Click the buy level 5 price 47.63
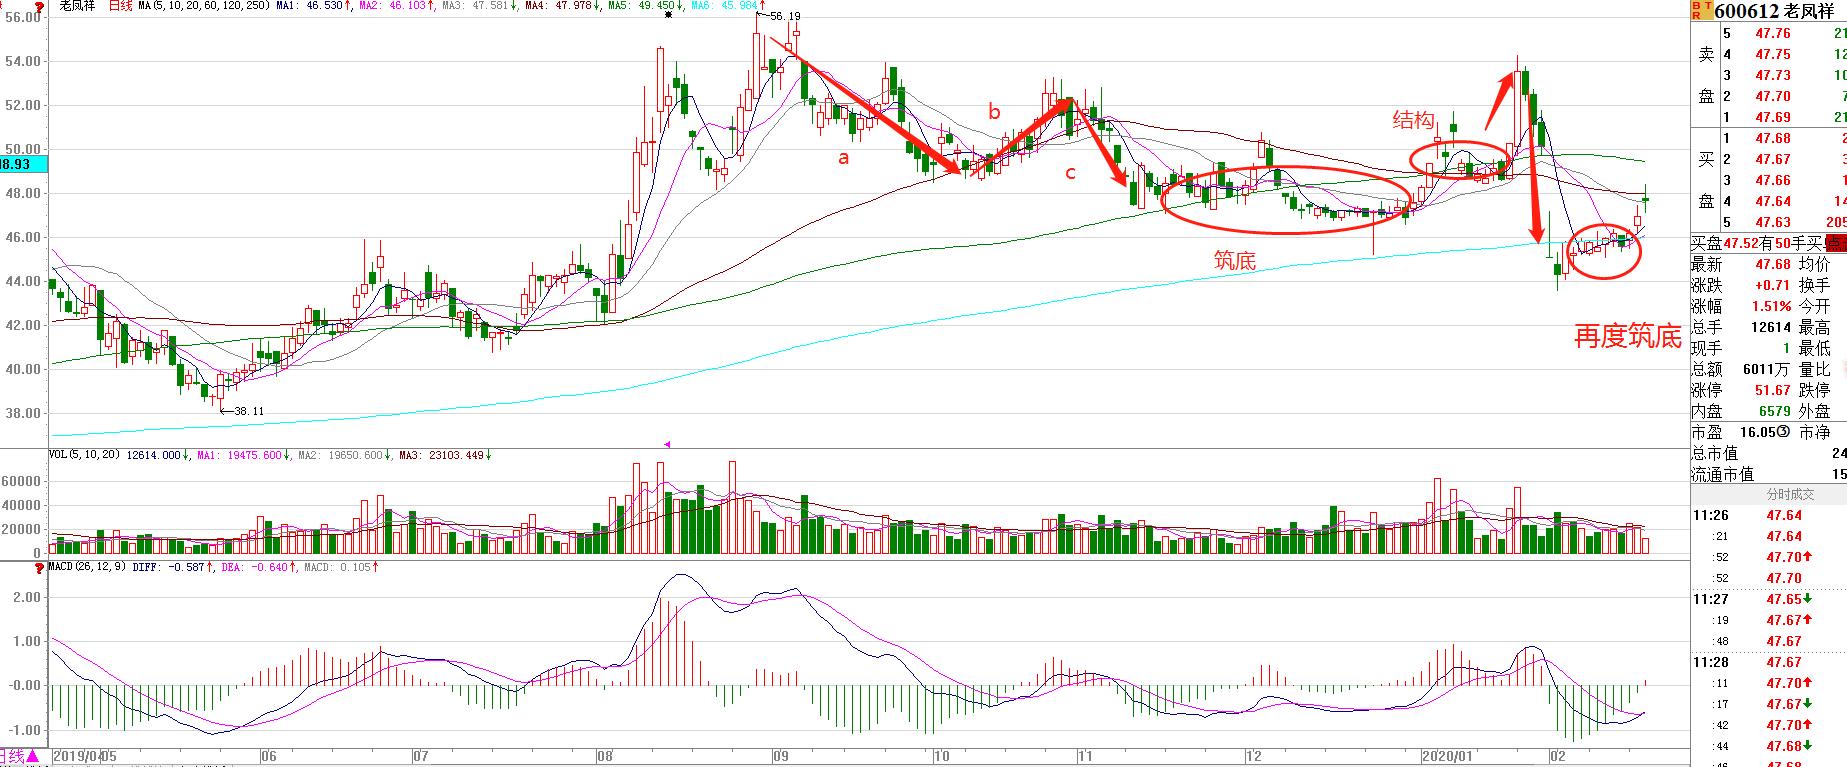Image resolution: width=1847 pixels, height=767 pixels. (x=1772, y=222)
